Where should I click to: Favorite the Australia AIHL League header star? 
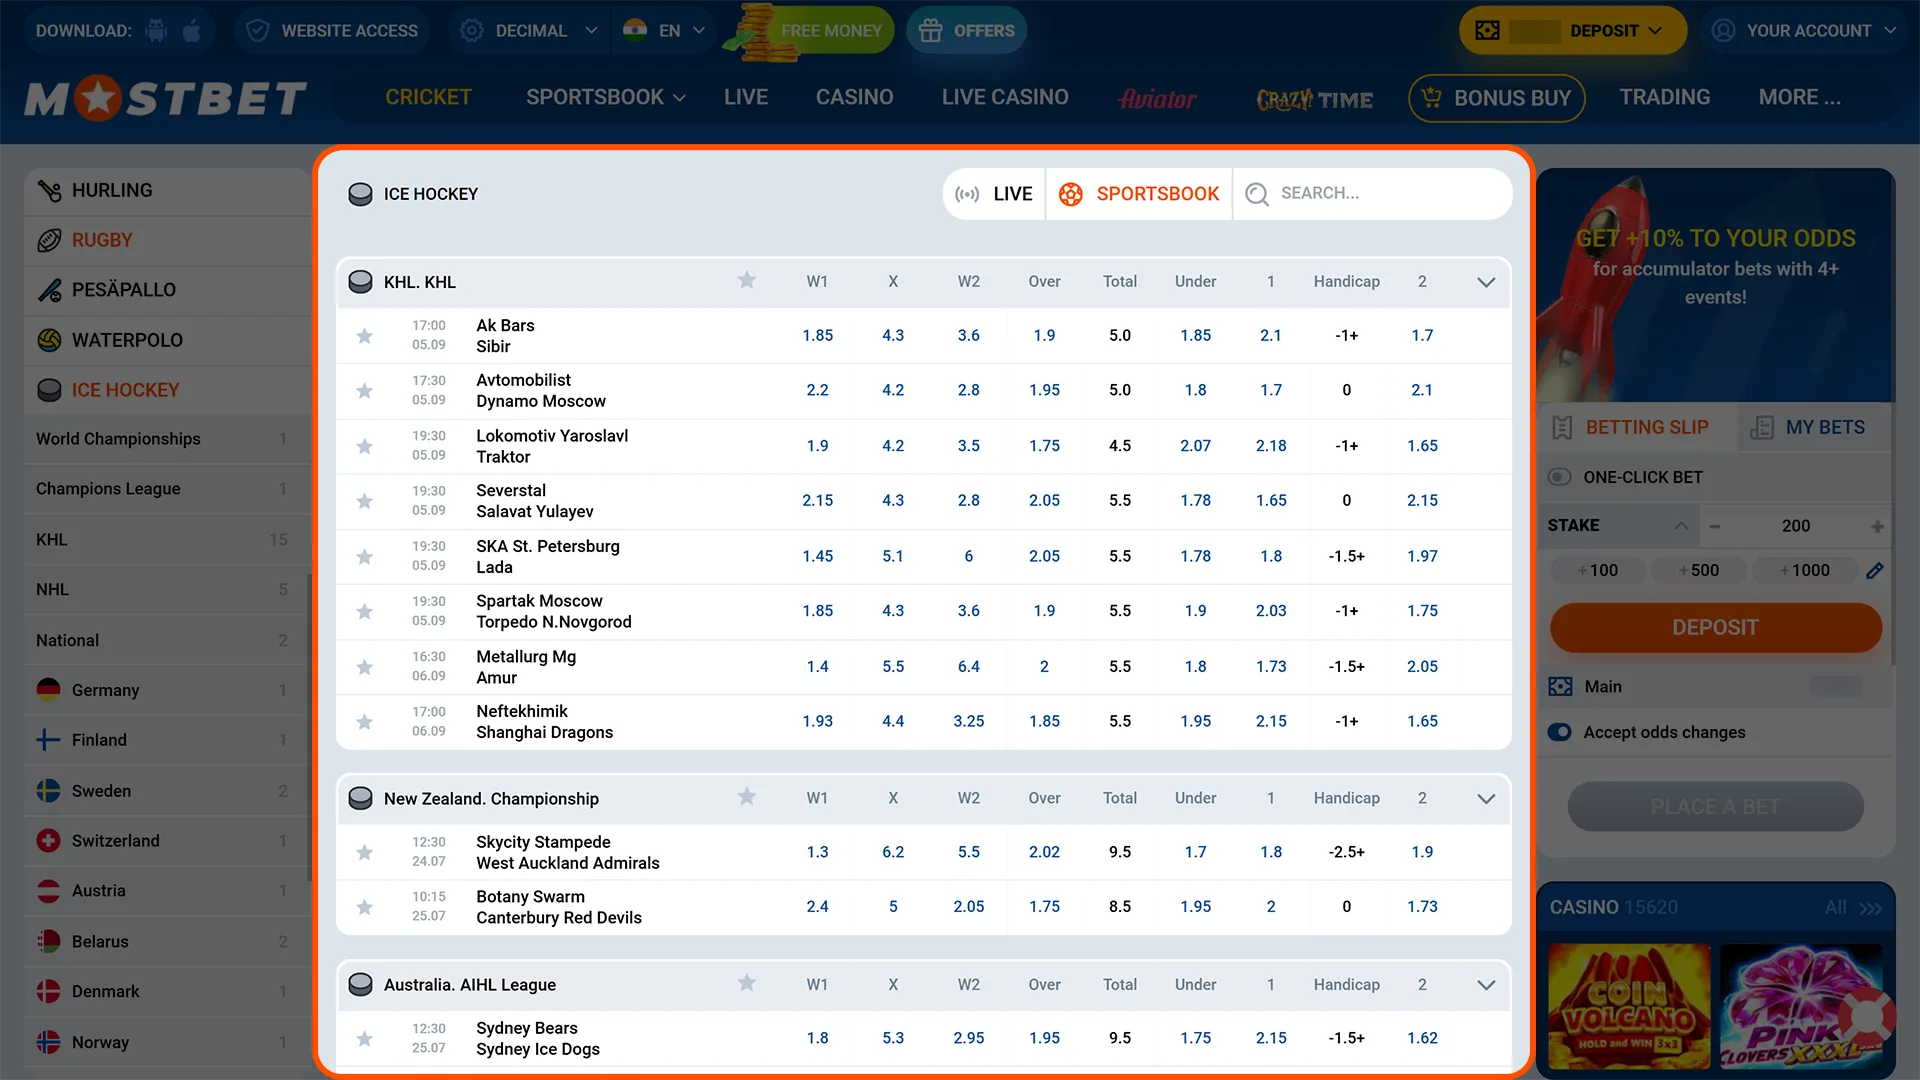[747, 983]
